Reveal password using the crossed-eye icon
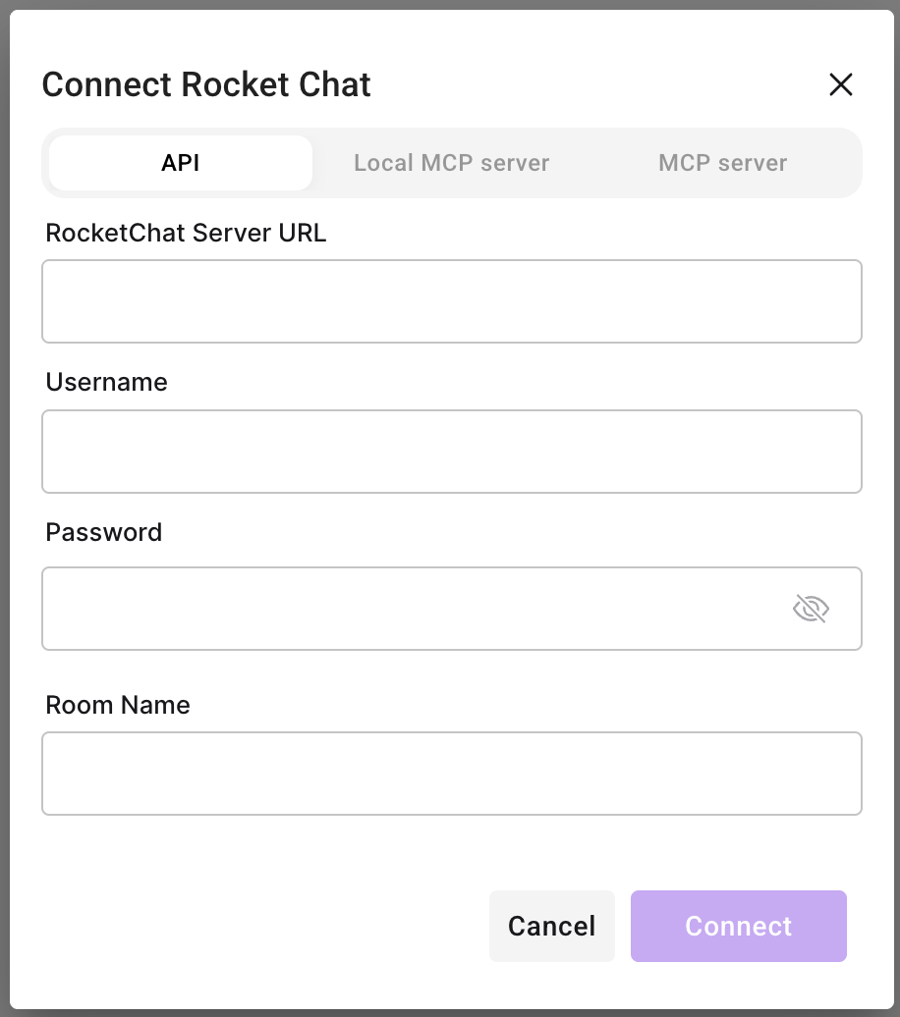Viewport: 900px width, 1017px height. 811,608
